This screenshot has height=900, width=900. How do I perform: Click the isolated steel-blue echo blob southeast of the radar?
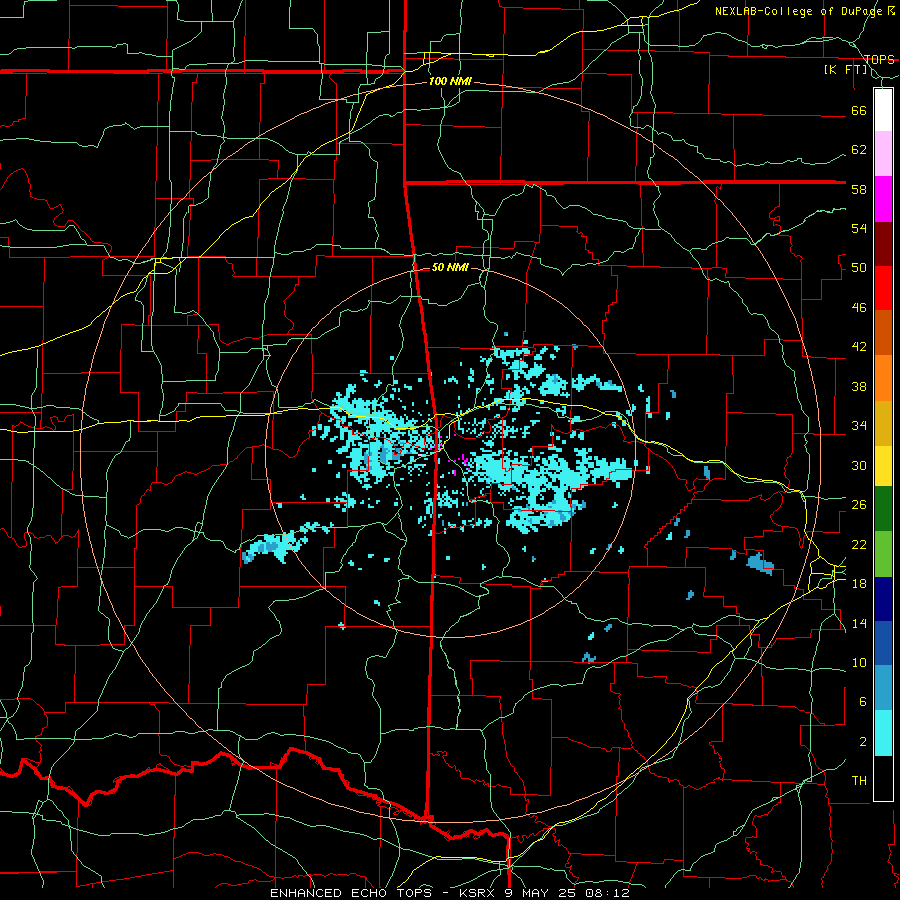(761, 563)
